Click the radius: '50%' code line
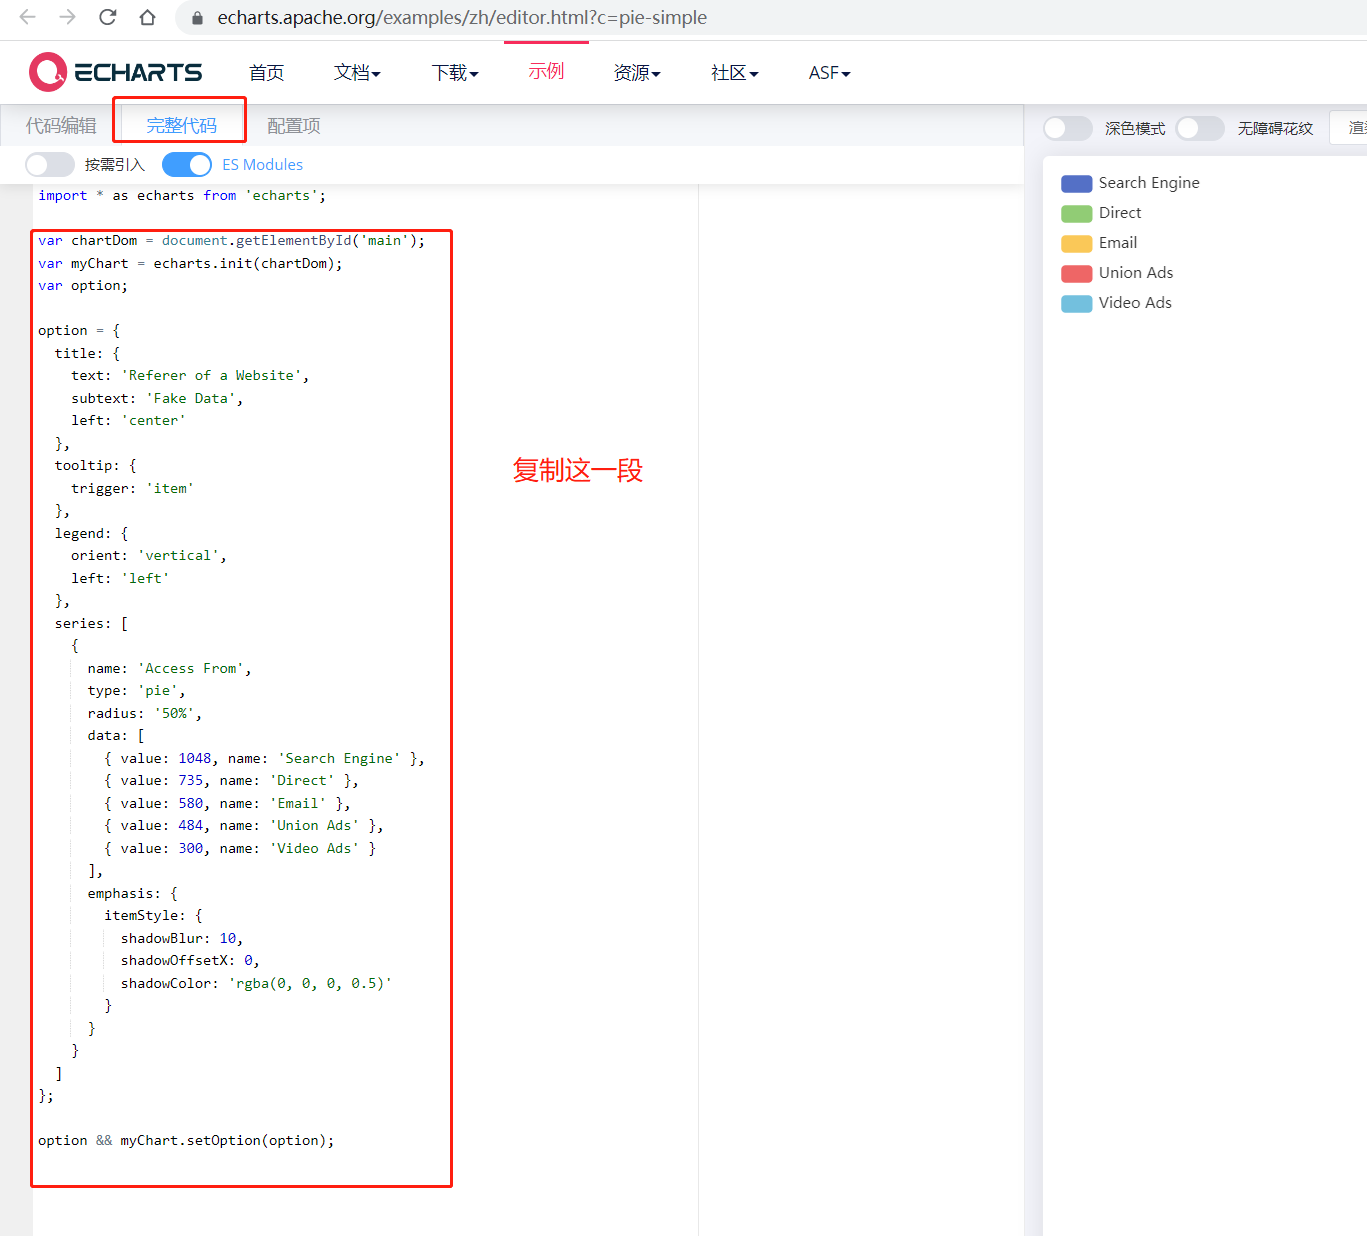This screenshot has height=1236, width=1367. pyautogui.click(x=145, y=713)
